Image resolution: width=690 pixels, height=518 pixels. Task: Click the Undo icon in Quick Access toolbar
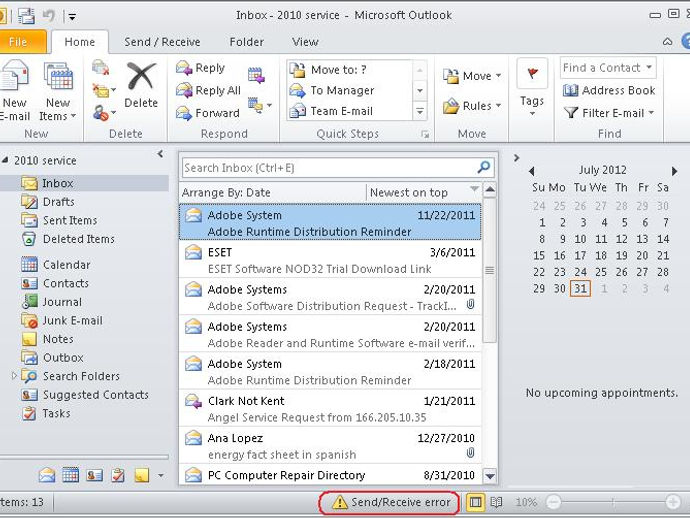[x=48, y=16]
